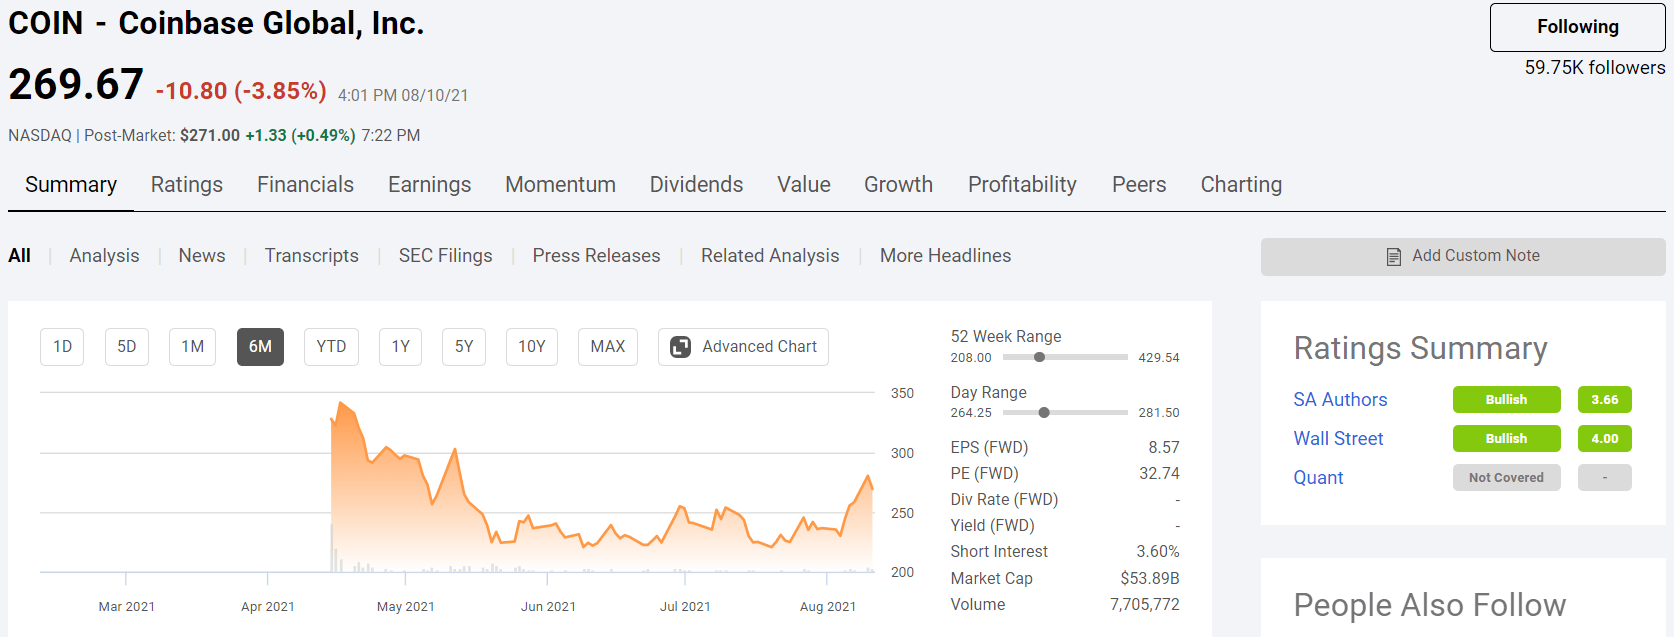Set chart range to 1Y
Image resolution: width=1674 pixels, height=637 pixels.
[x=400, y=347]
